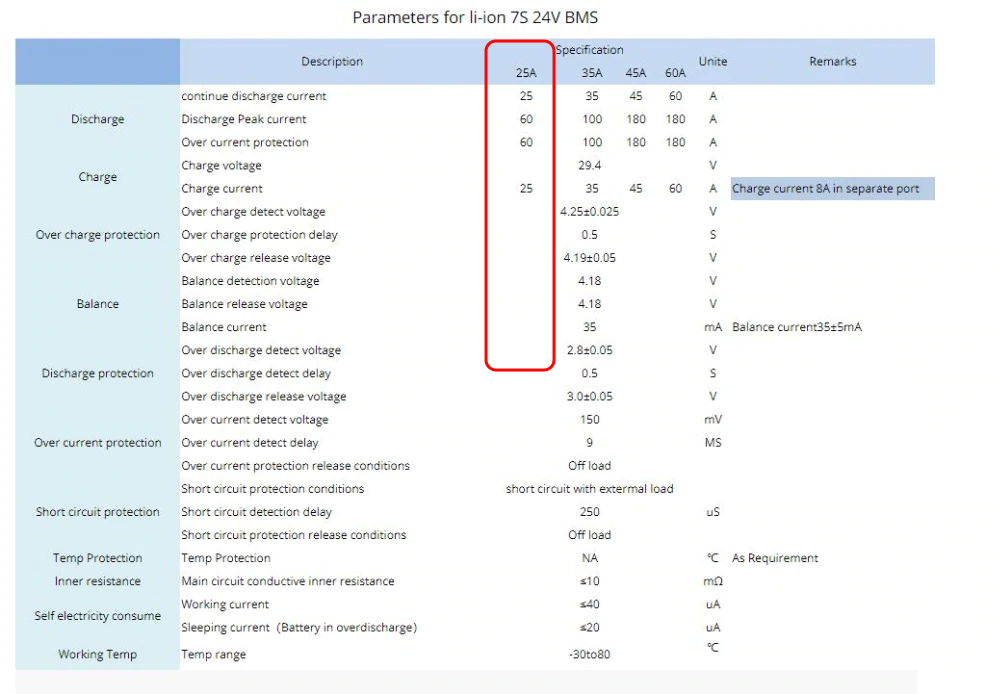Click 'Over discharge detect delay' description
The image size is (1000, 694).
256,373
